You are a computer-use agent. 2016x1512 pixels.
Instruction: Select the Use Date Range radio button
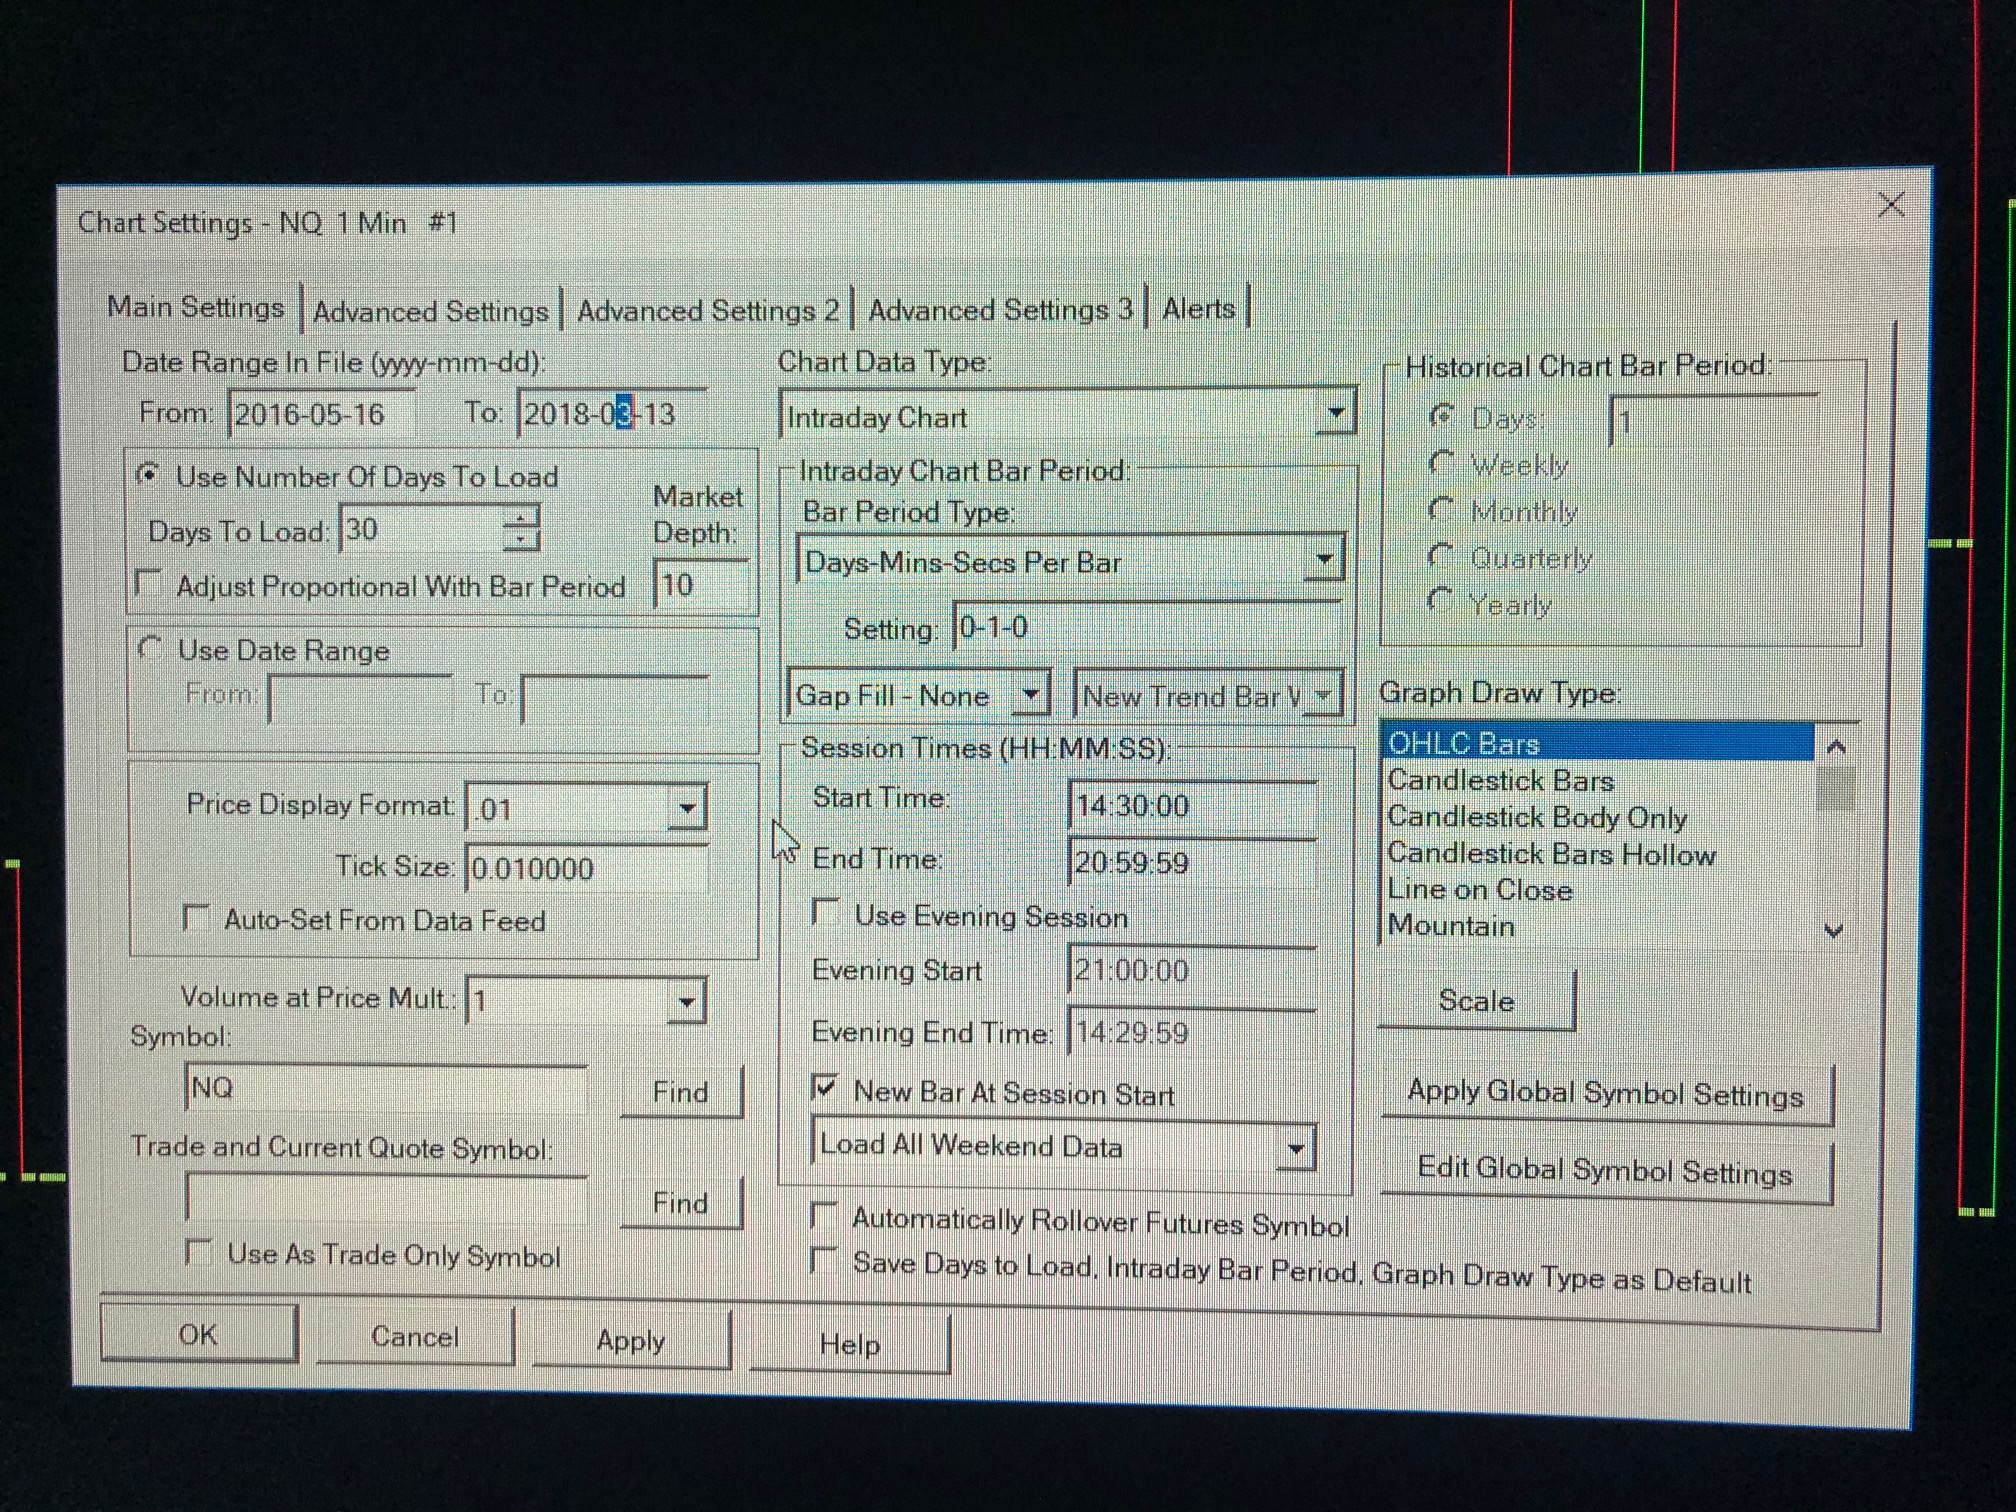(x=150, y=649)
